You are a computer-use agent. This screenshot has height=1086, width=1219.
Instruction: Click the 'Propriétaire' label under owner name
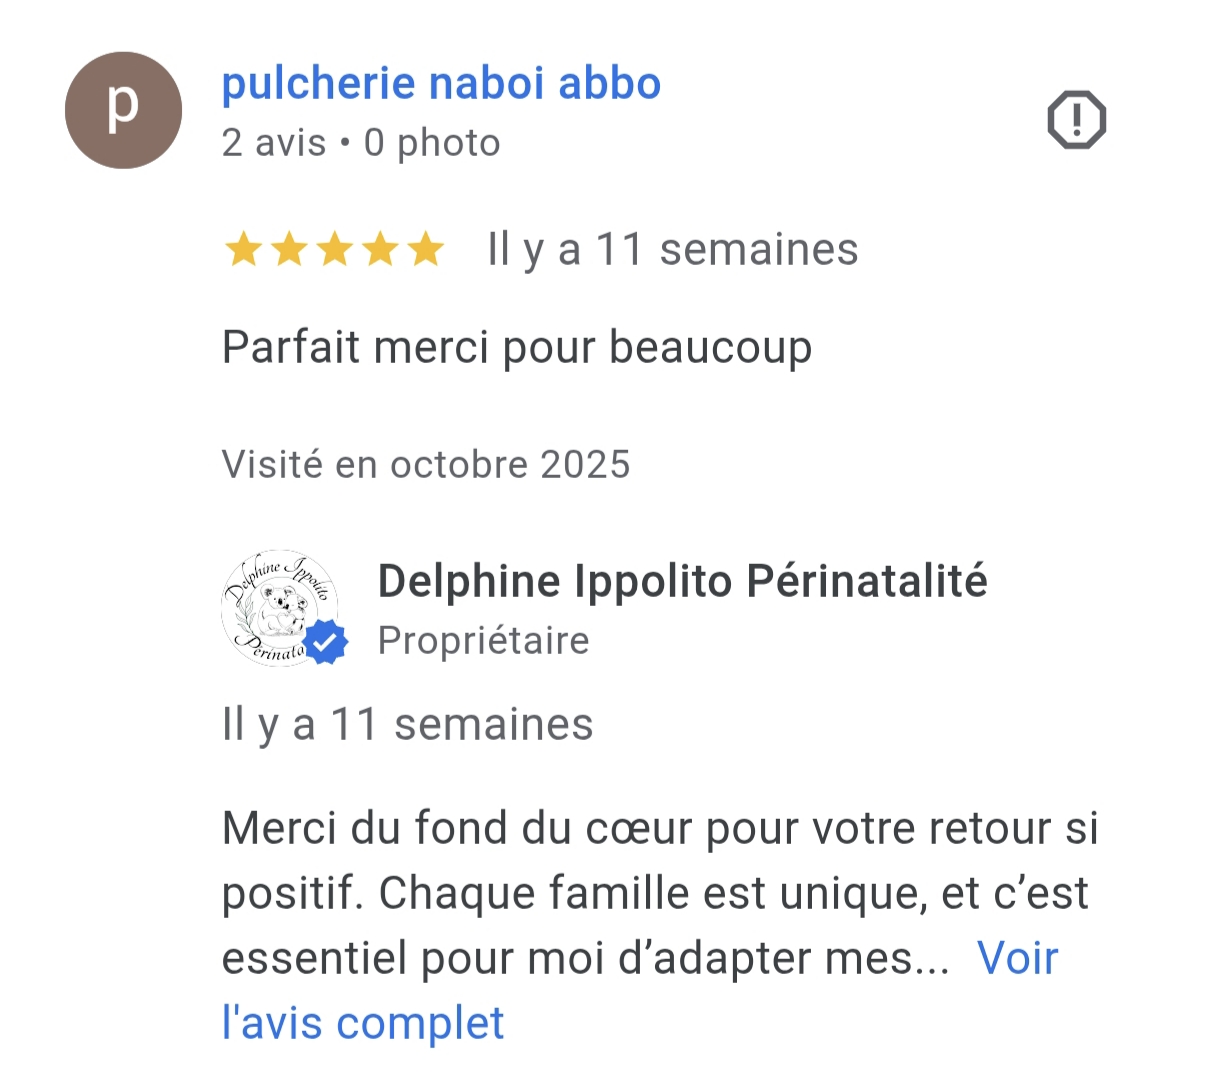(483, 640)
